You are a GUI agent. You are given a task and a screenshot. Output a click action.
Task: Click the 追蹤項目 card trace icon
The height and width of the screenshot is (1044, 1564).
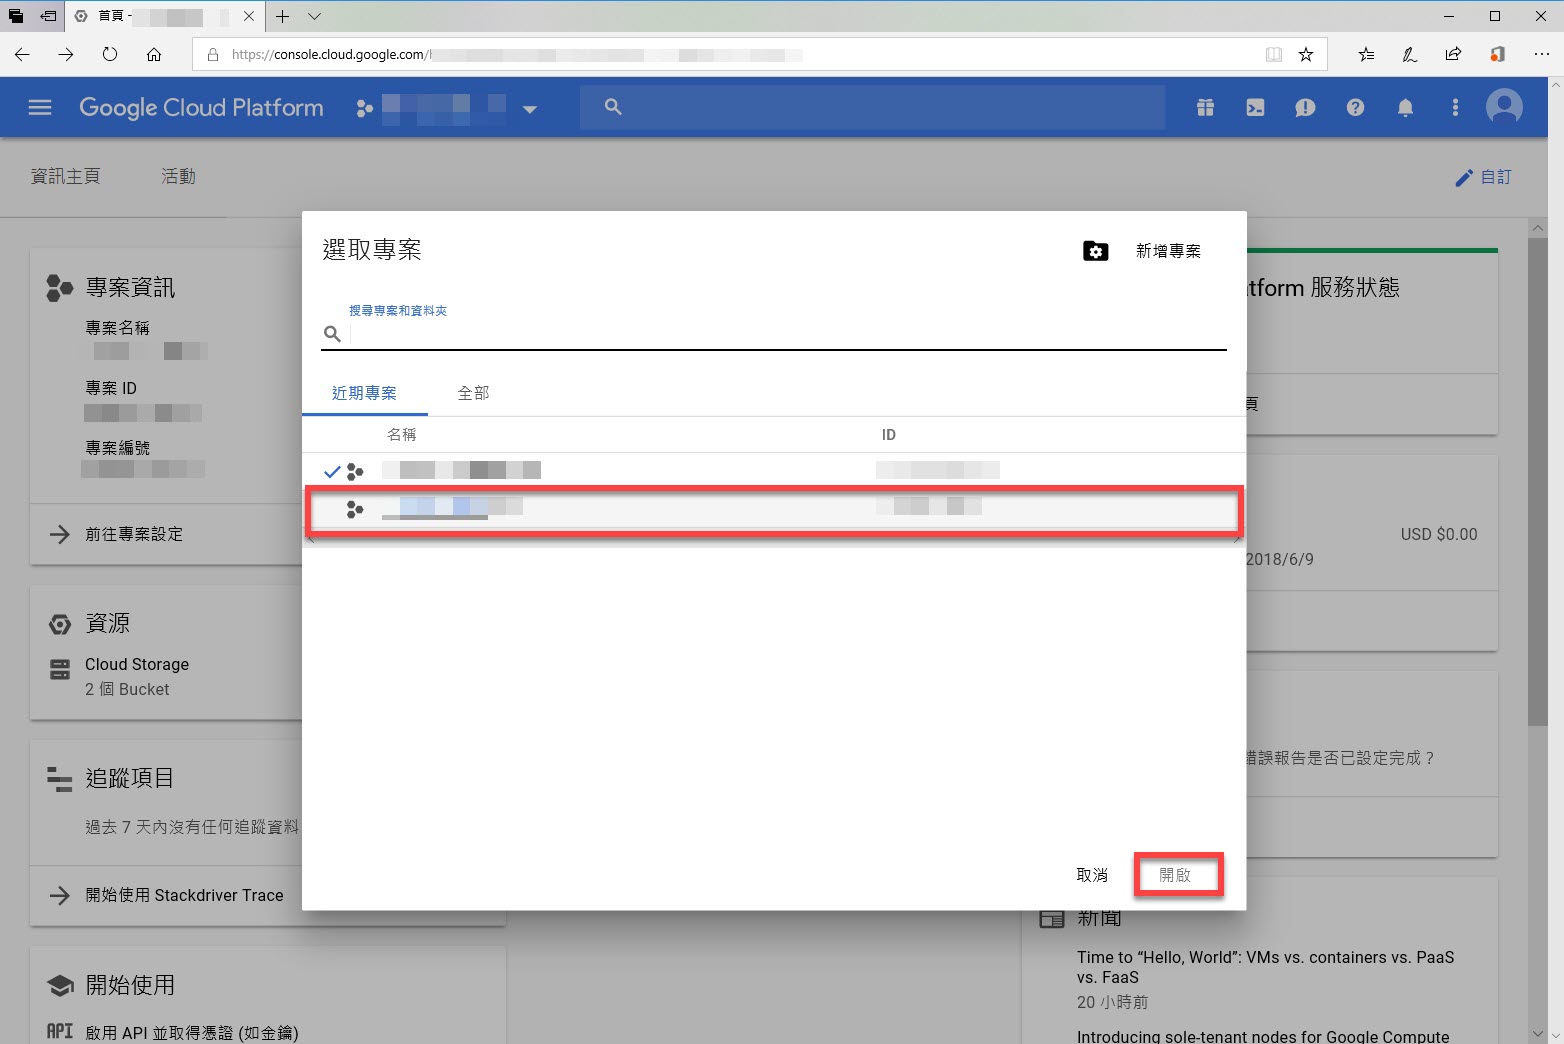click(59, 779)
